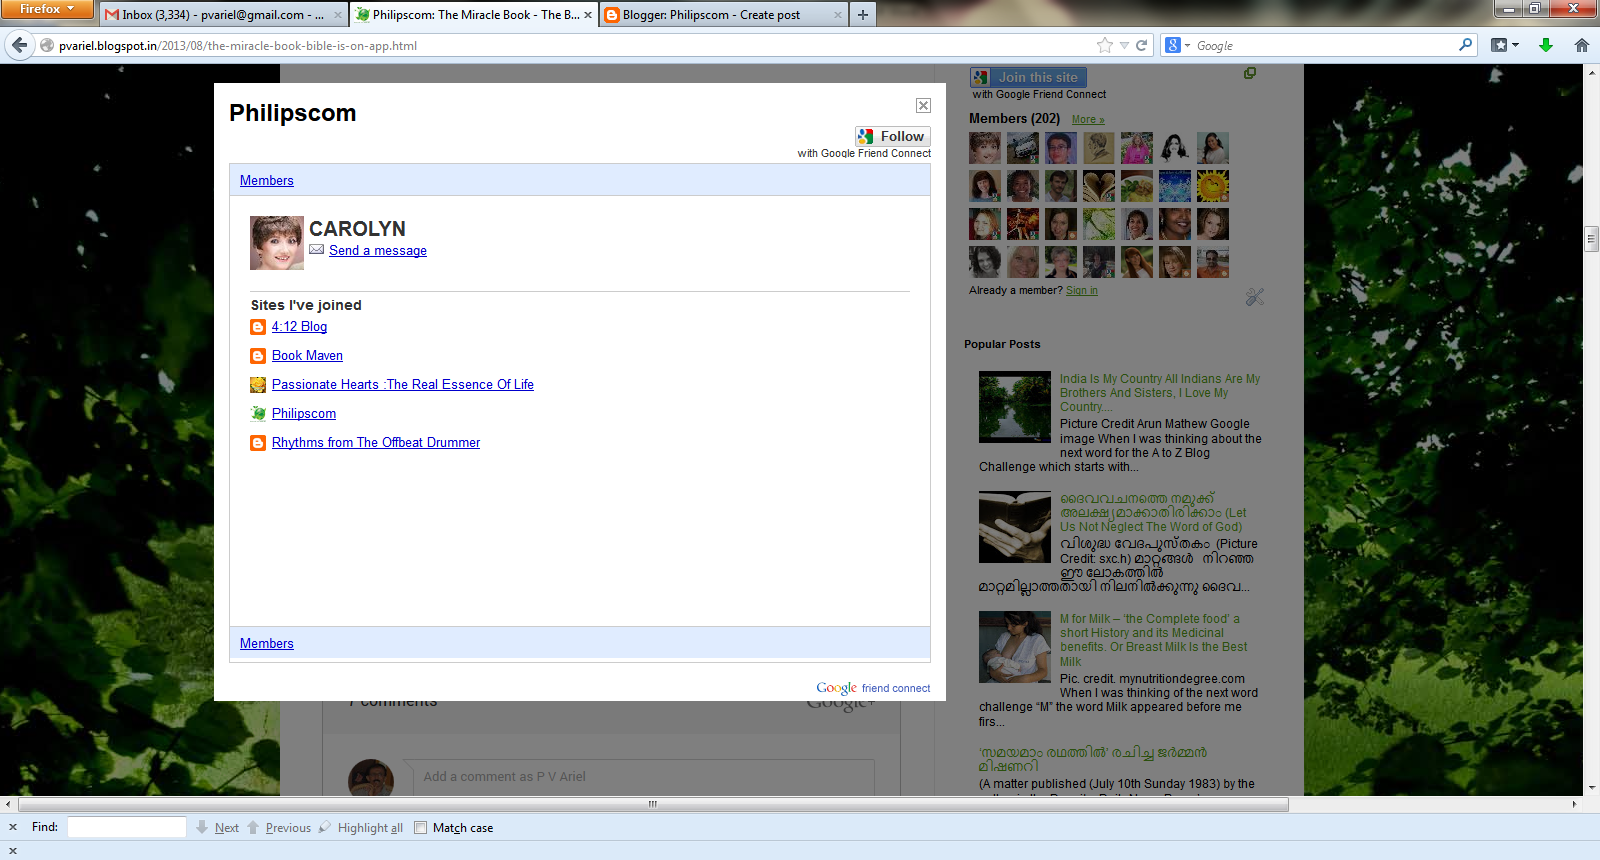Open the 4:12 Blog link

click(x=299, y=327)
